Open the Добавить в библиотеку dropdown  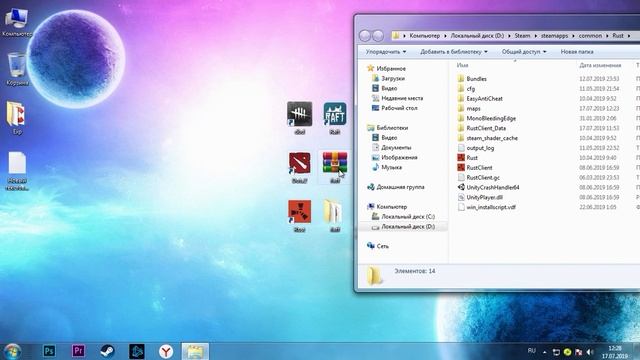pos(454,52)
